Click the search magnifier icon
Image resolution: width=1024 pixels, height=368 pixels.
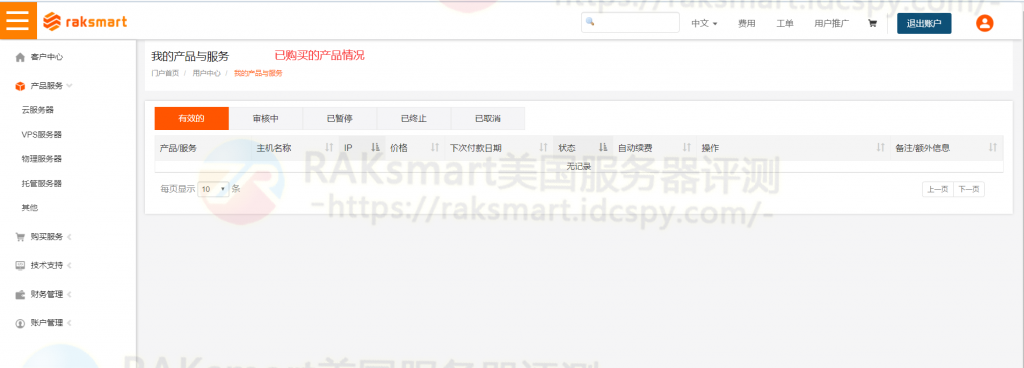(590, 22)
